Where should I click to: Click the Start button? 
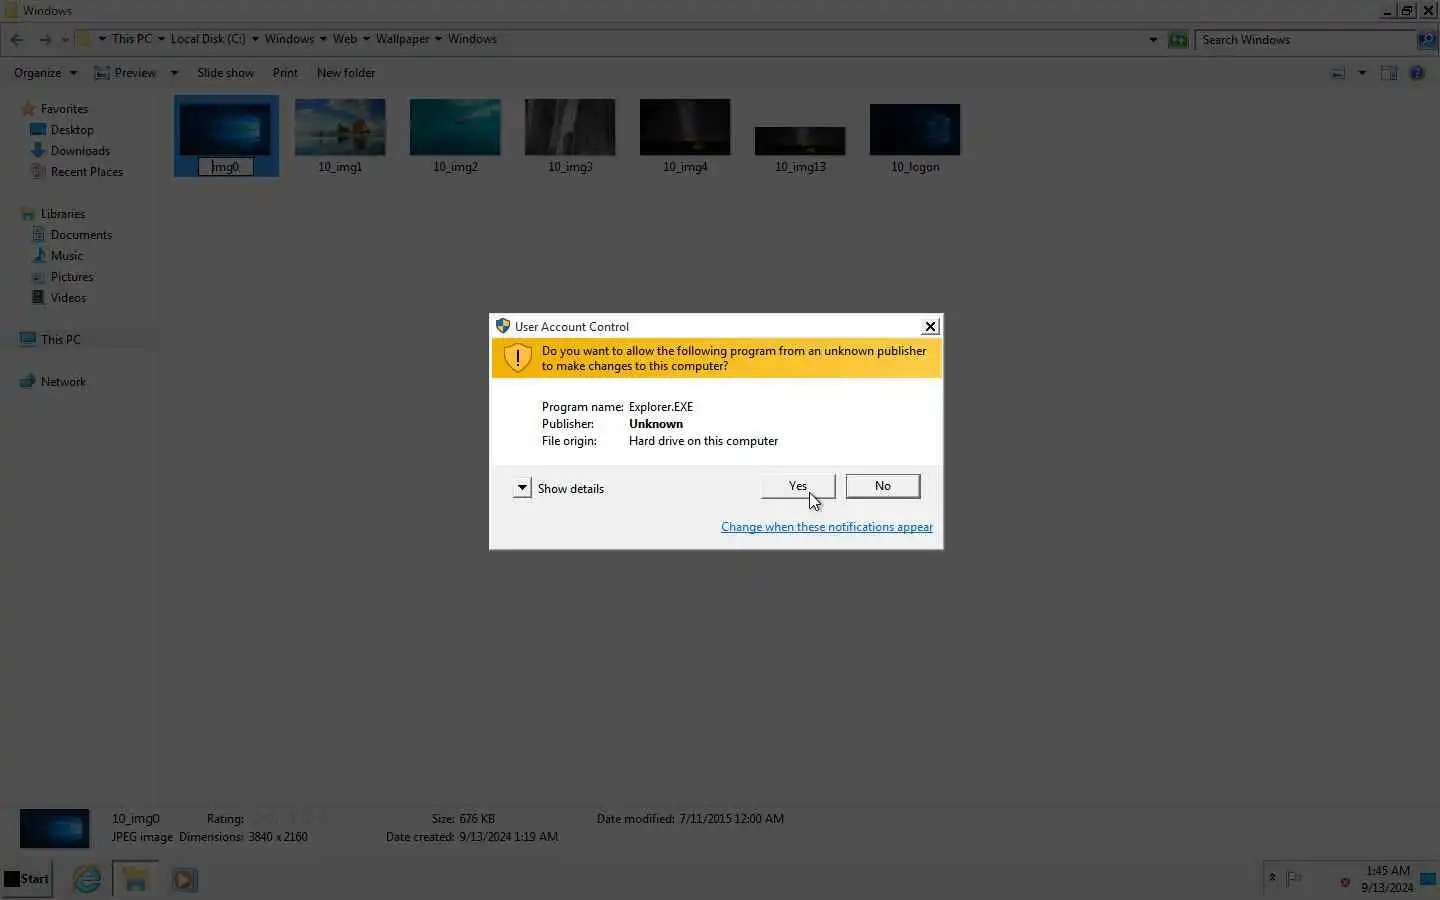[27, 879]
